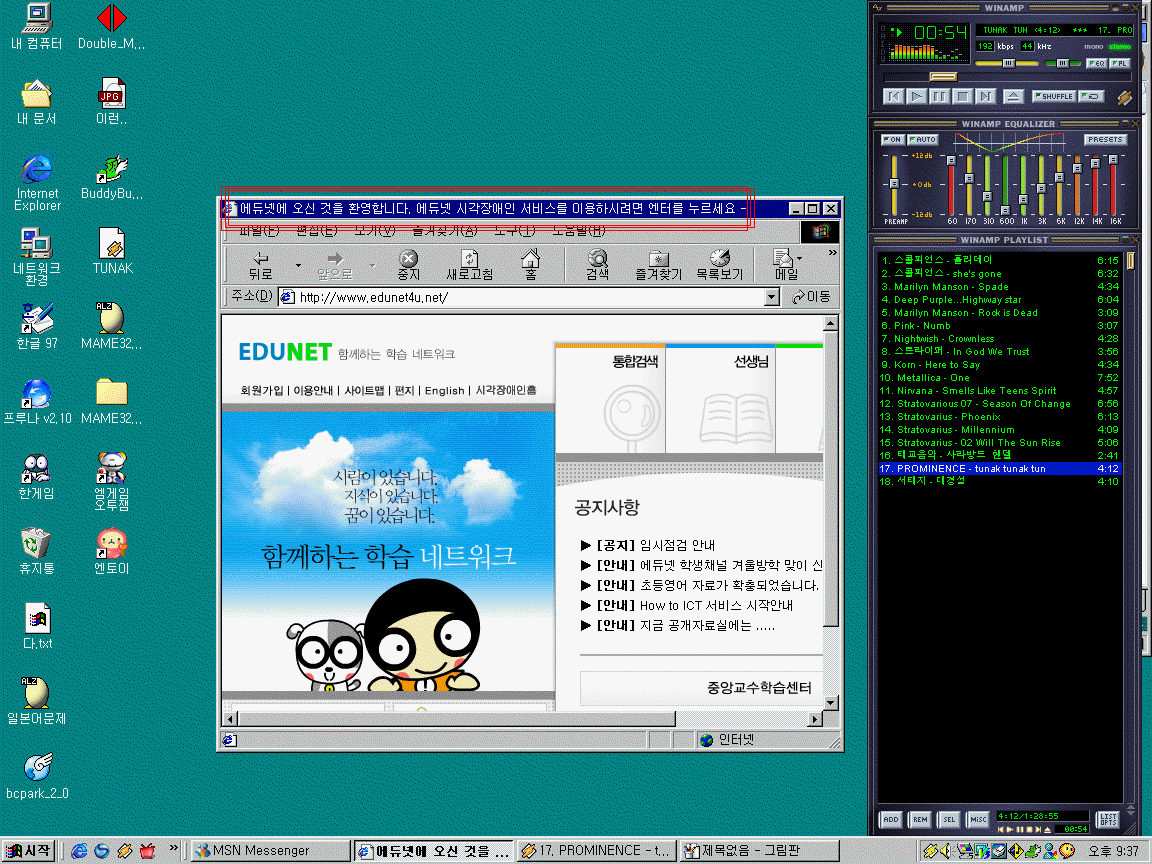Image resolution: width=1152 pixels, height=864 pixels.
Task: Select playlist track Metallica - One
Action: [999, 378]
